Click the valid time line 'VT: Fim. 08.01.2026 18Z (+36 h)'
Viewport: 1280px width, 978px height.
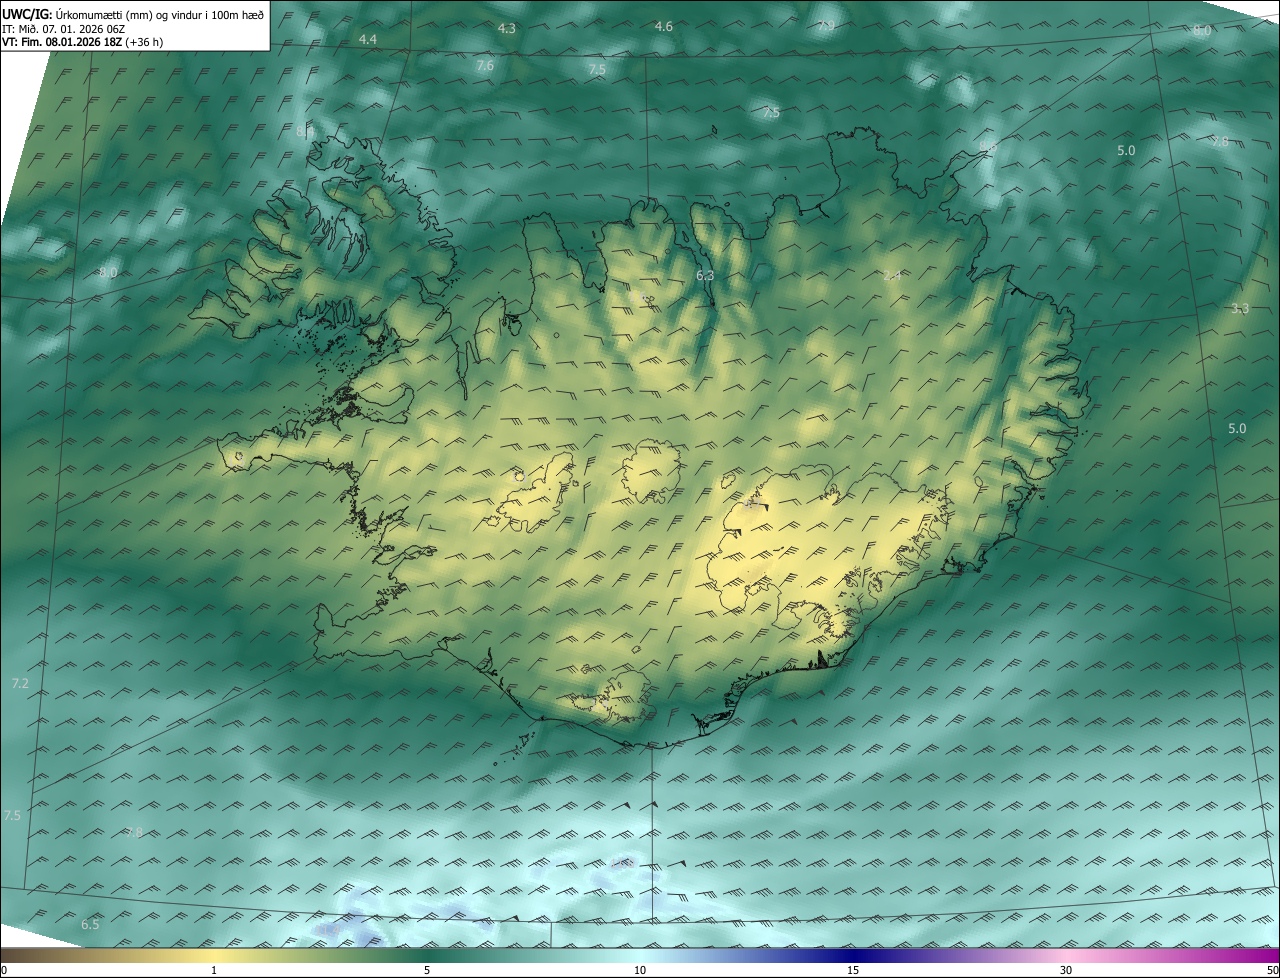click(83, 42)
